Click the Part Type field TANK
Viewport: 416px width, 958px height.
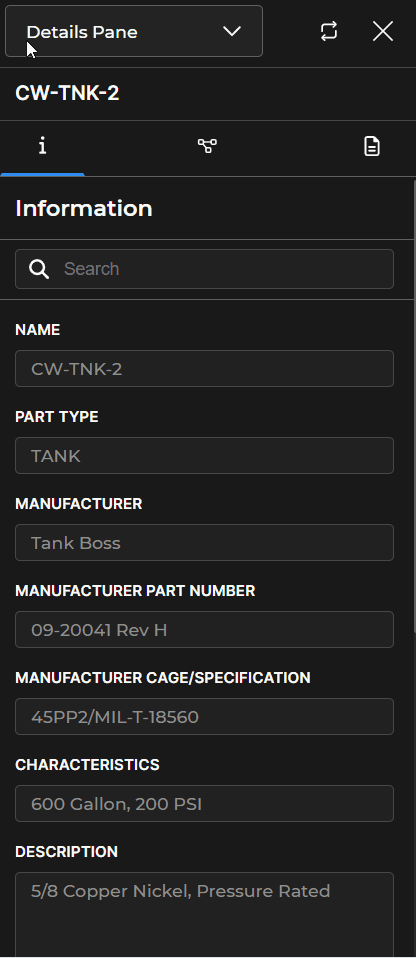coord(204,455)
